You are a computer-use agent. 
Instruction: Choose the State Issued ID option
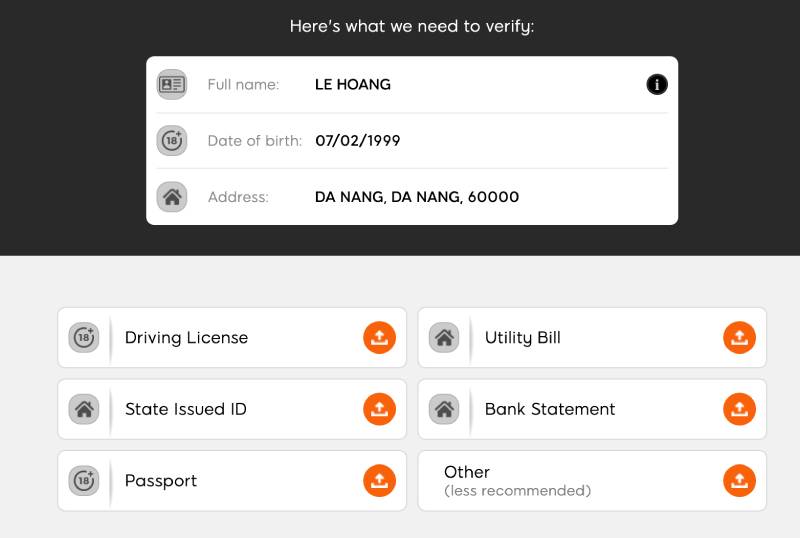point(186,409)
